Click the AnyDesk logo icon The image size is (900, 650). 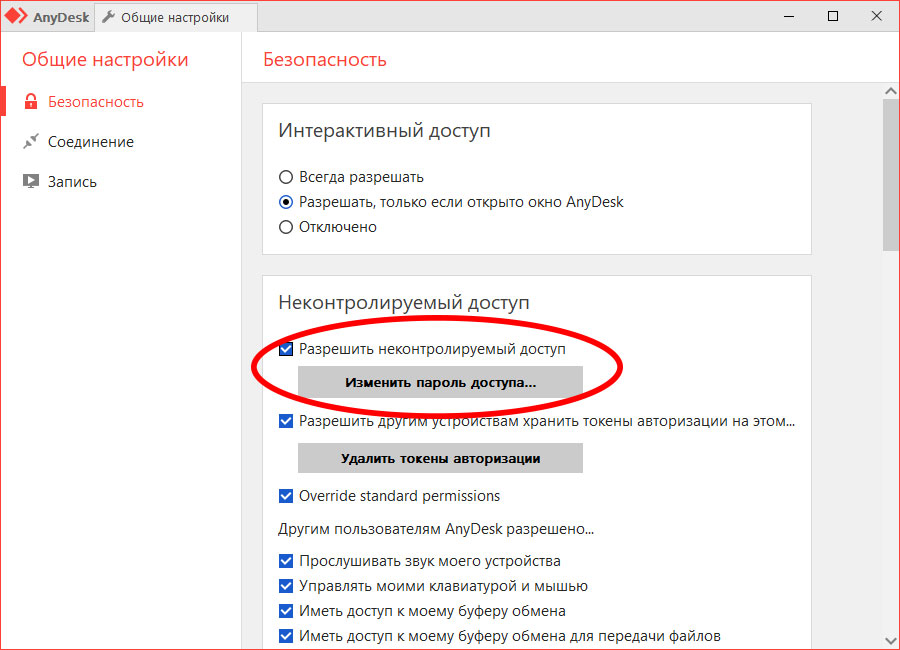[x=16, y=16]
